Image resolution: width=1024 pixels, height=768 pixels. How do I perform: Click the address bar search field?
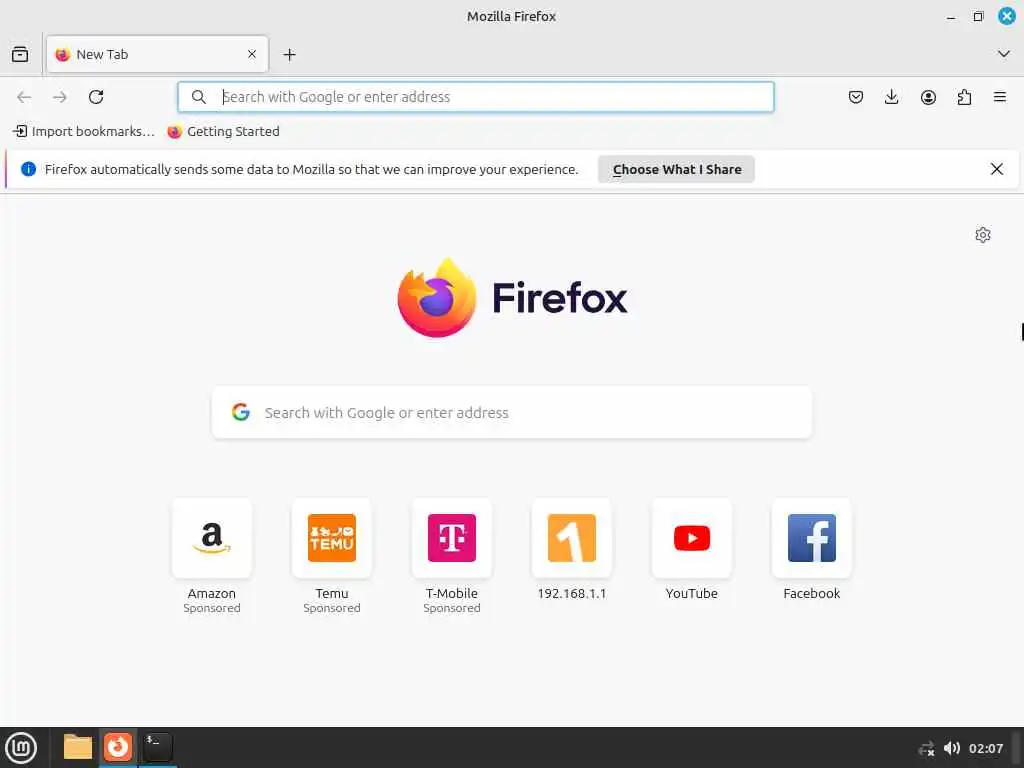476,97
